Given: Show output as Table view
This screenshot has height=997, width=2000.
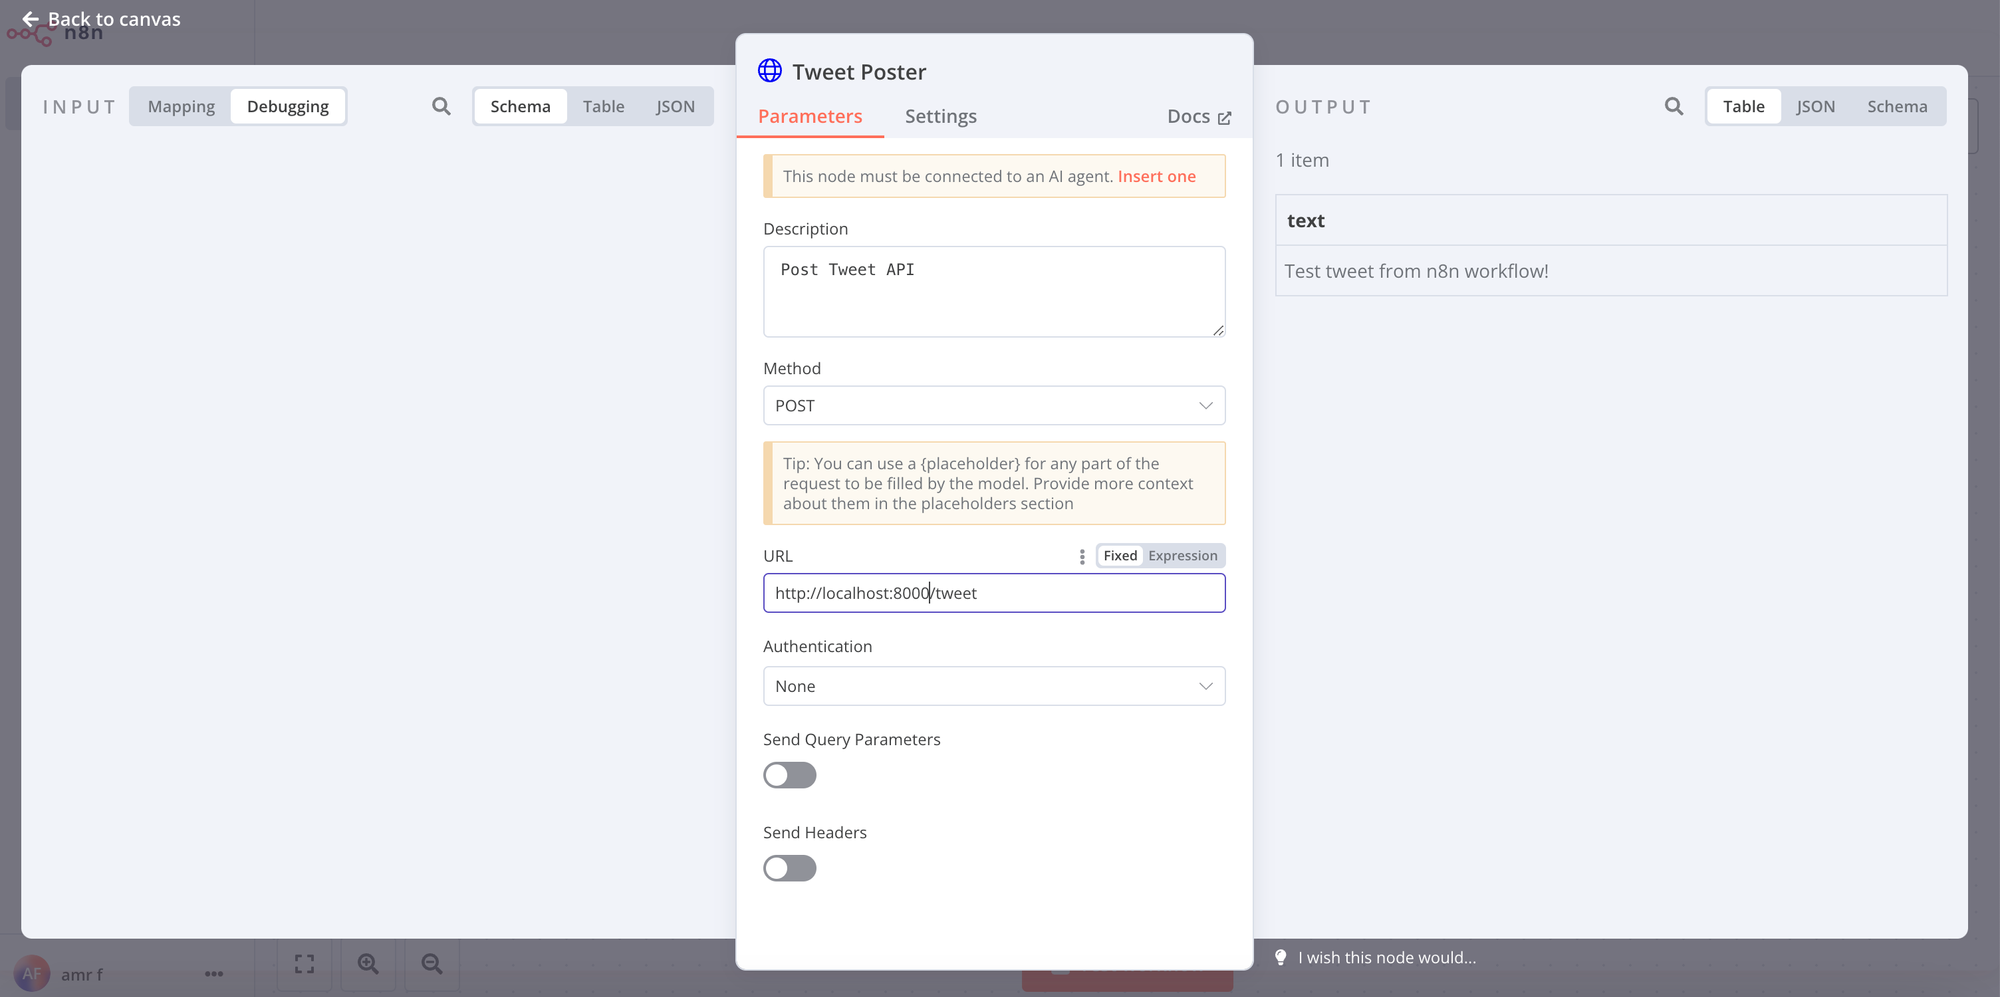Looking at the screenshot, I should tap(1744, 107).
